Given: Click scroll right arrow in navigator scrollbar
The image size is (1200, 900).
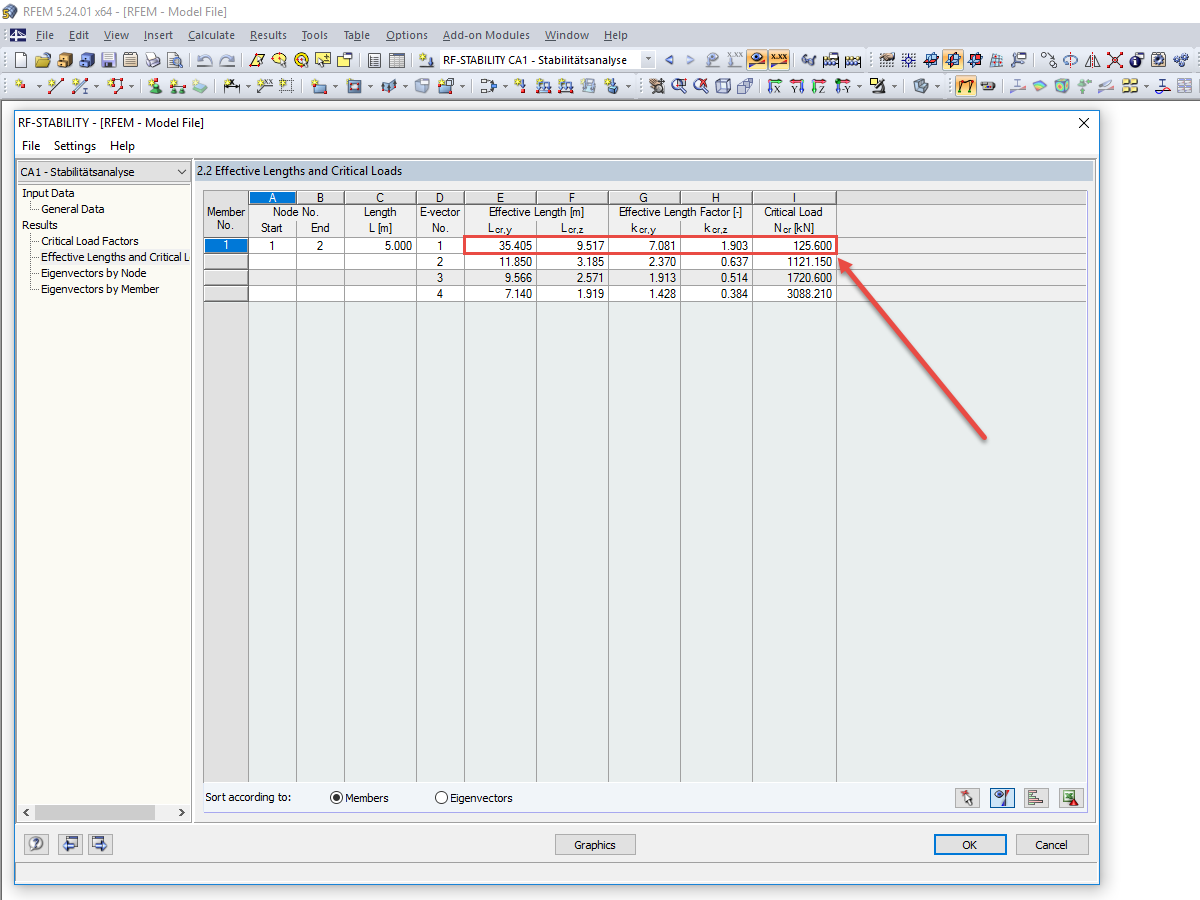Looking at the screenshot, I should coord(183,813).
